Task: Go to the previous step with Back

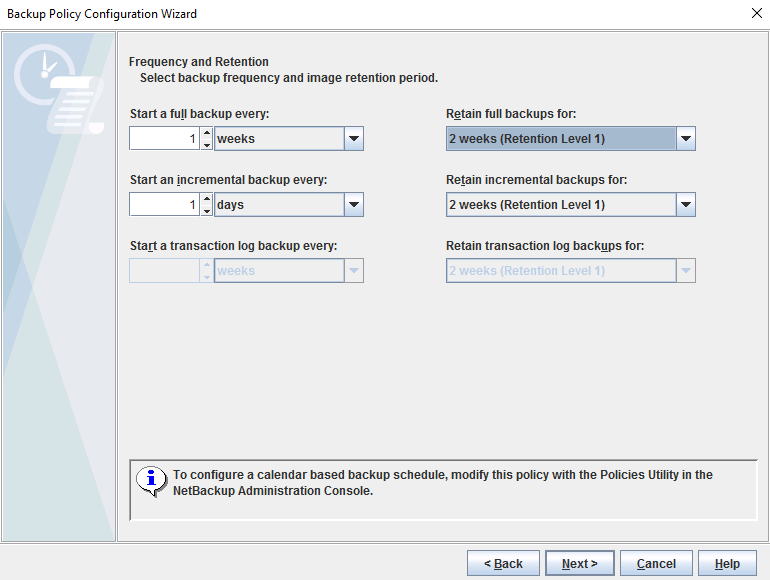Action: 503,564
